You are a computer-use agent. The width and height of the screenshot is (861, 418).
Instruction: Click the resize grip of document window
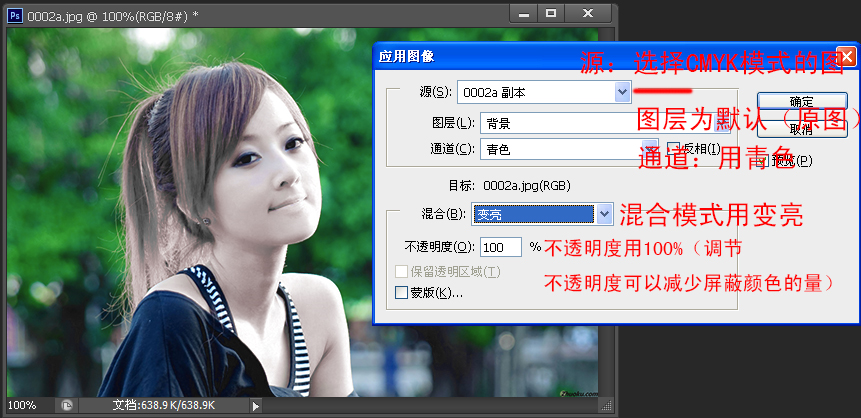pos(607,406)
